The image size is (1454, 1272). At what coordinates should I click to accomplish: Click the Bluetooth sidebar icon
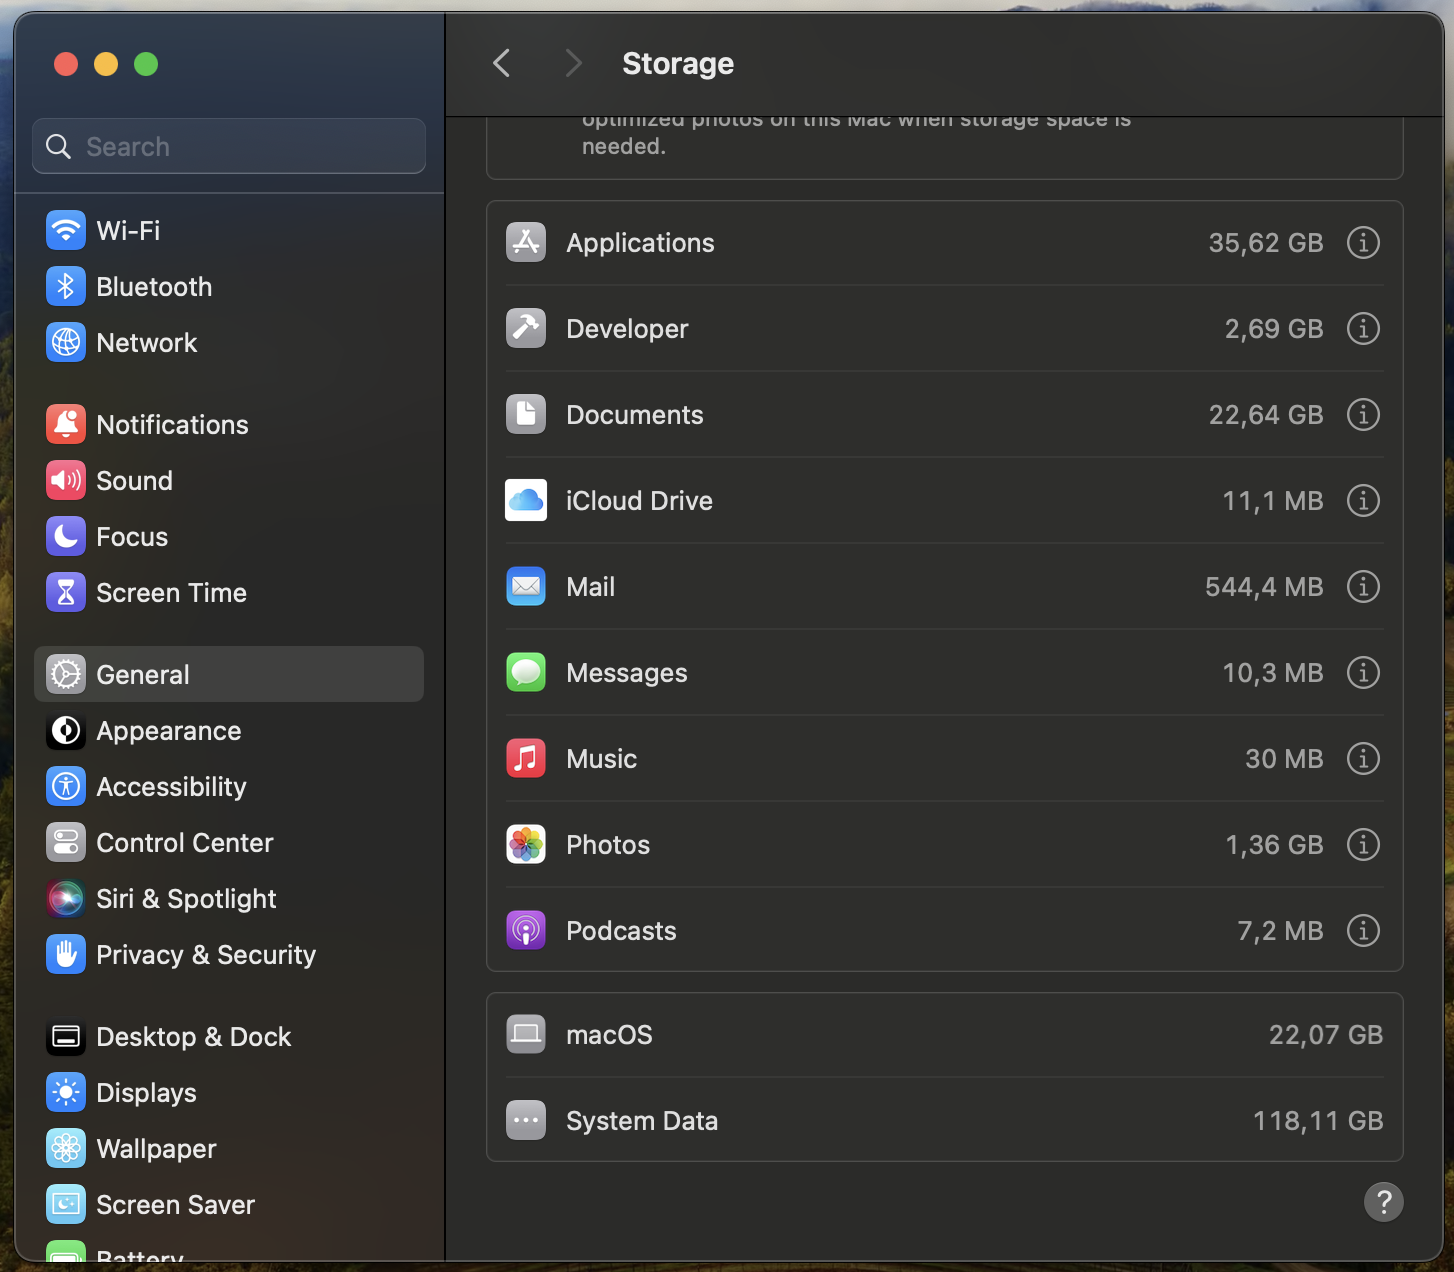pos(66,286)
